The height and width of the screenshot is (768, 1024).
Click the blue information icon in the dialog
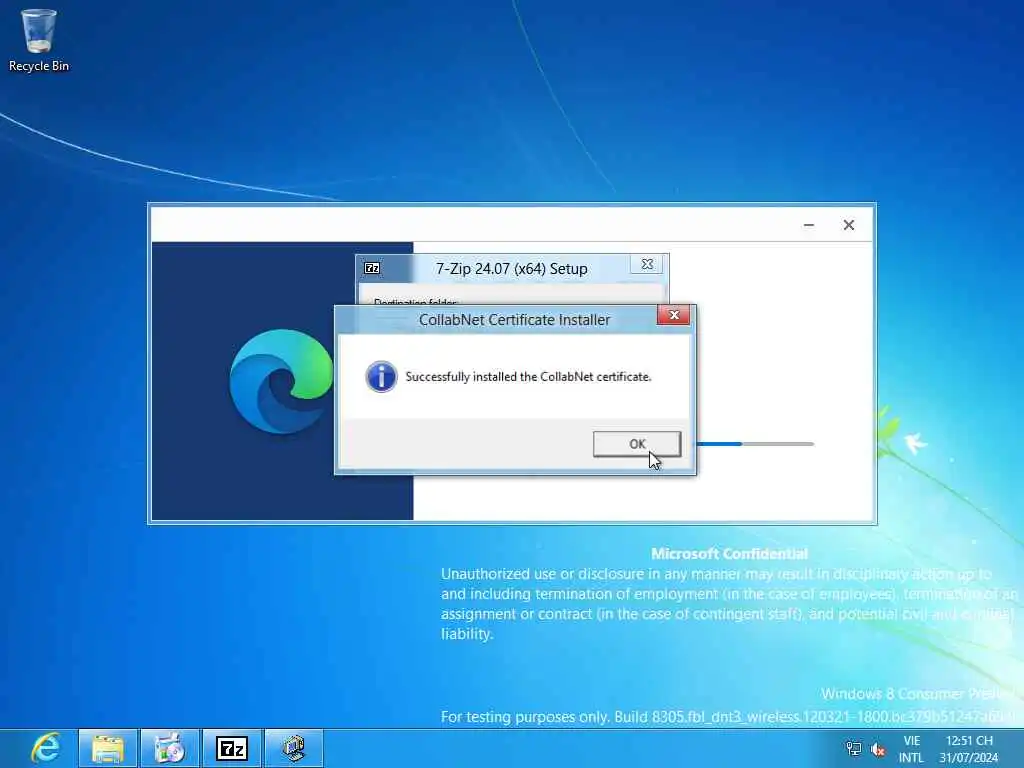coord(381,377)
